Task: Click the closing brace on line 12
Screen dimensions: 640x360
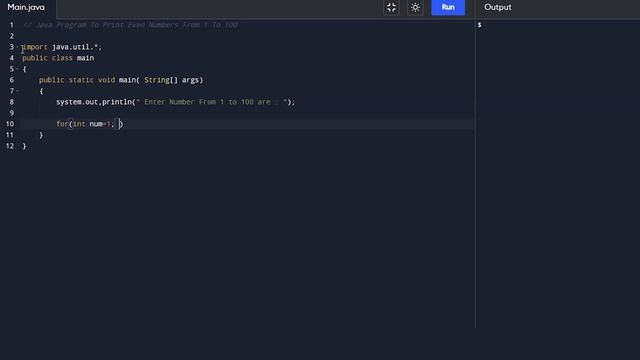Action: [x=24, y=146]
